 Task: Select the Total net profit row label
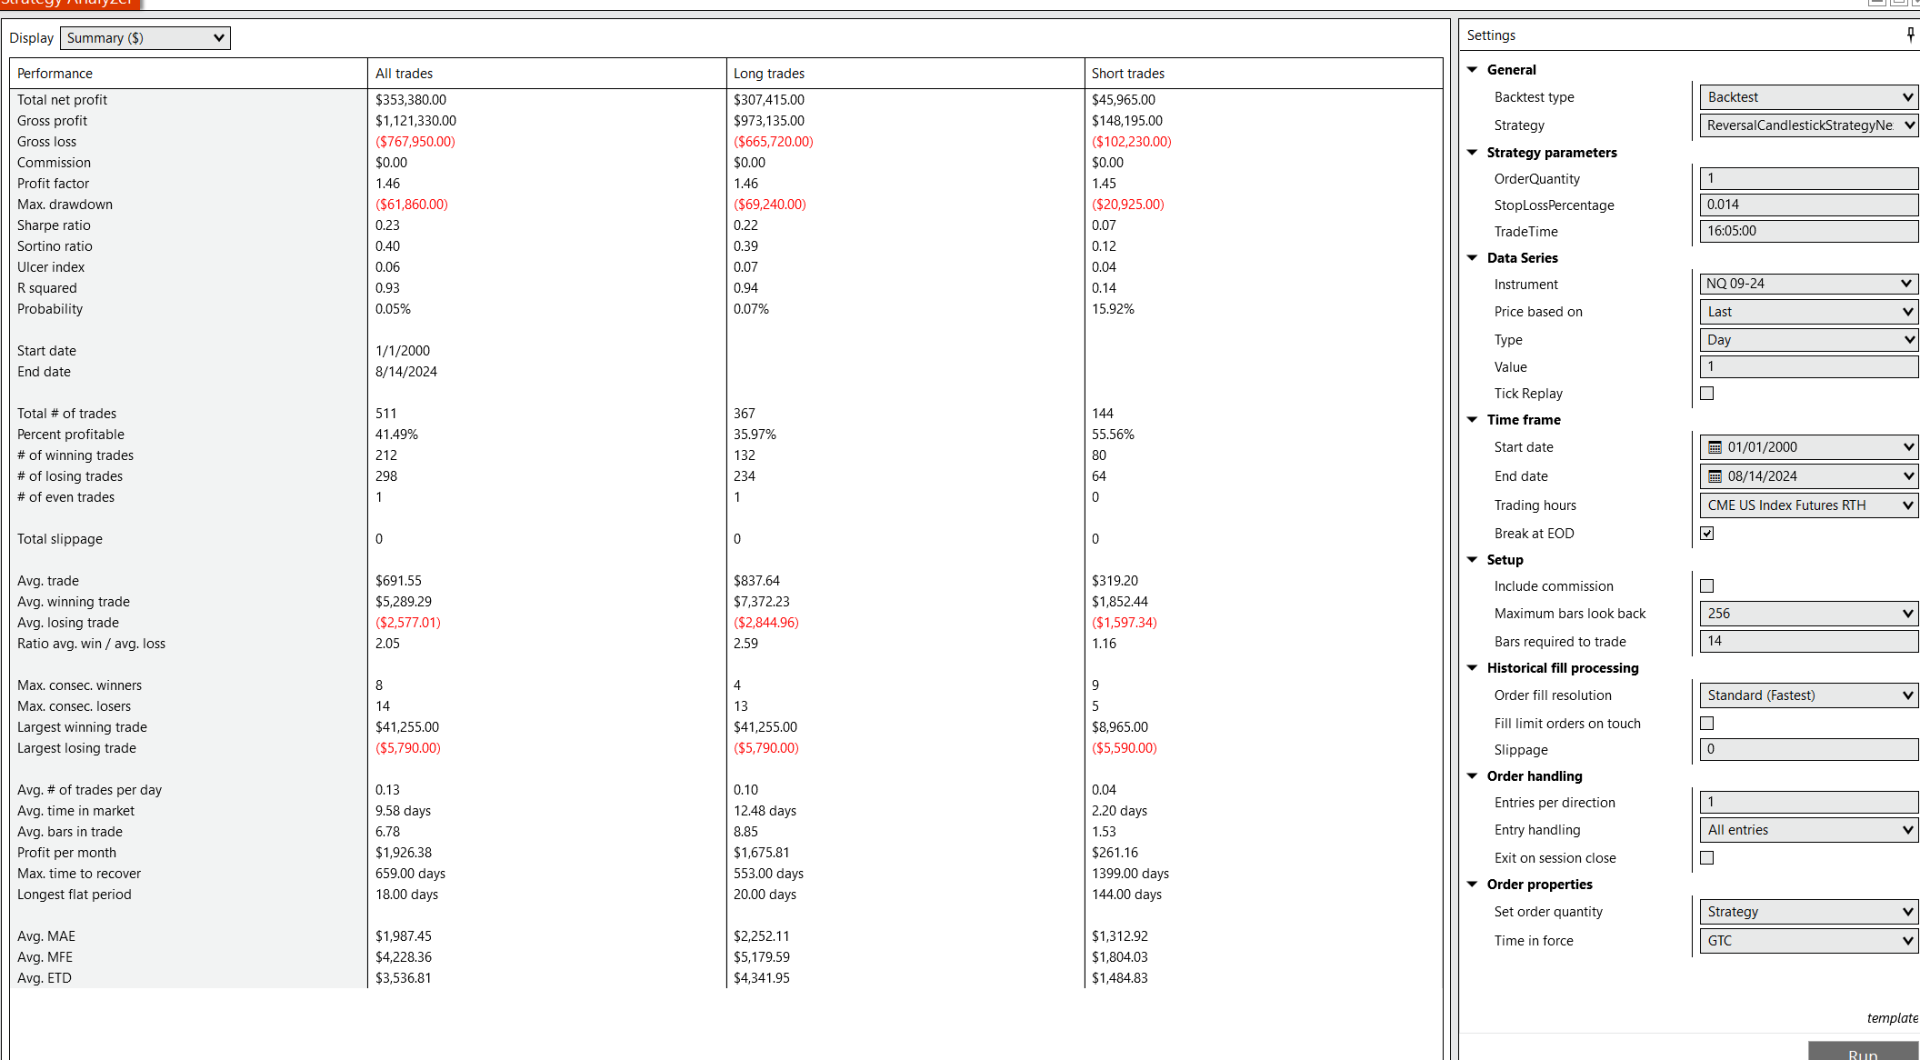(x=62, y=100)
